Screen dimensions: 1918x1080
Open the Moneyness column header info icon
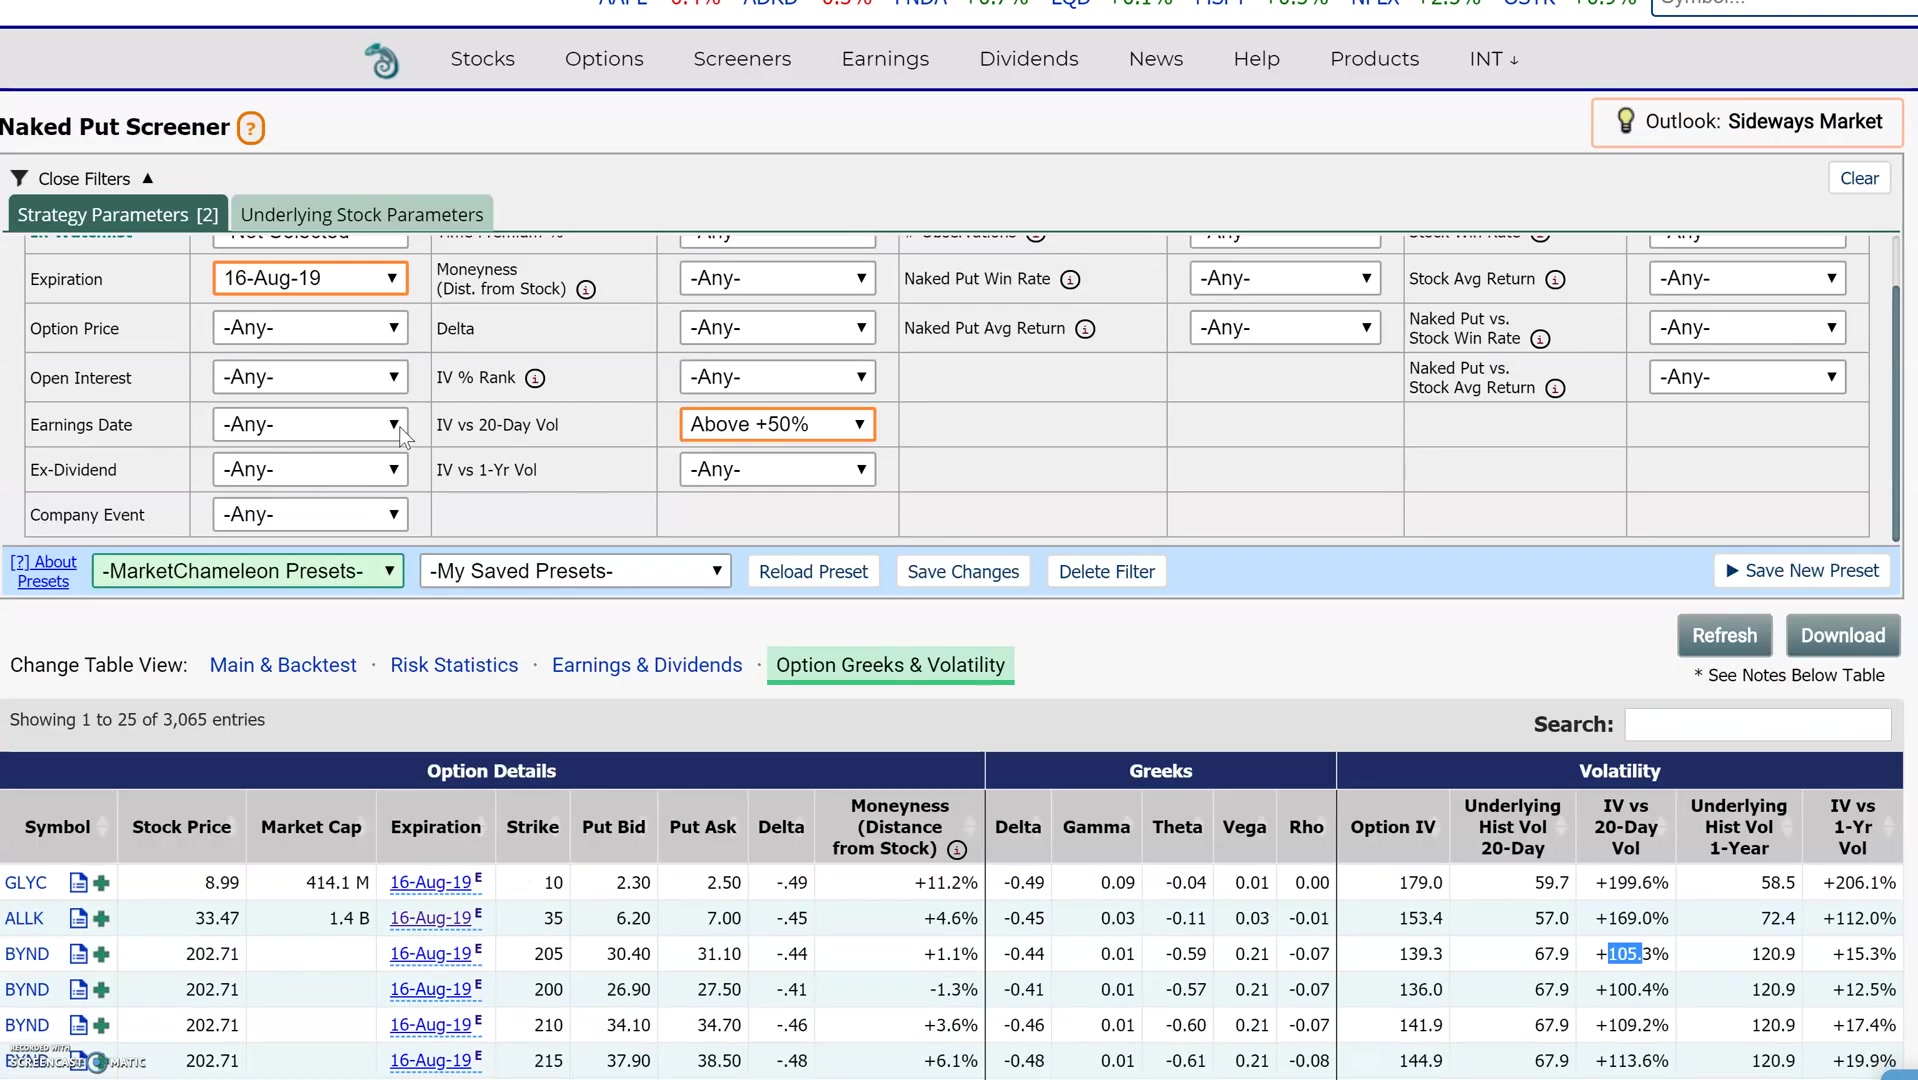(x=957, y=850)
